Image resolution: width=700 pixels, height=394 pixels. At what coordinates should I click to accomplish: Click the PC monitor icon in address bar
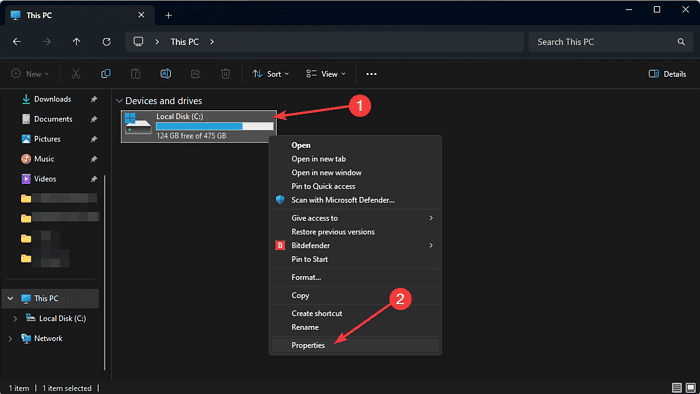138,41
